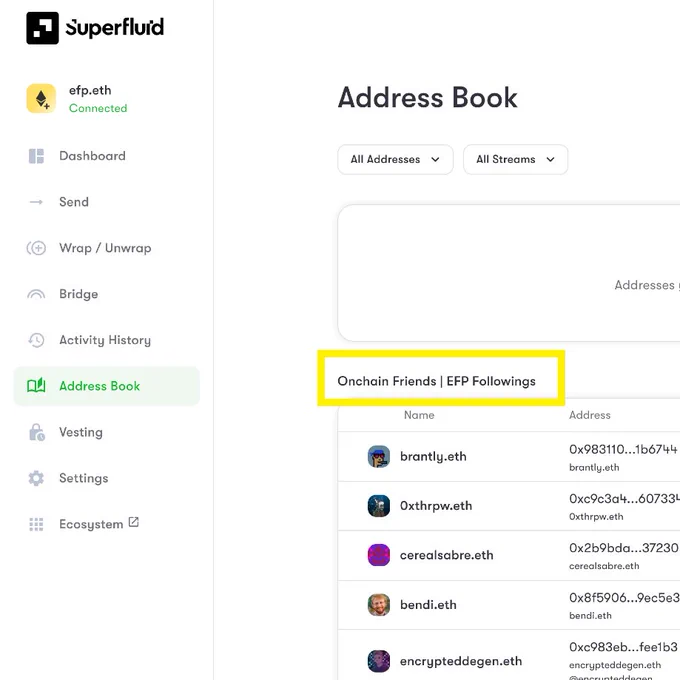Click the Send arrow icon
Screen dimensions: 680x680
[x=36, y=202]
